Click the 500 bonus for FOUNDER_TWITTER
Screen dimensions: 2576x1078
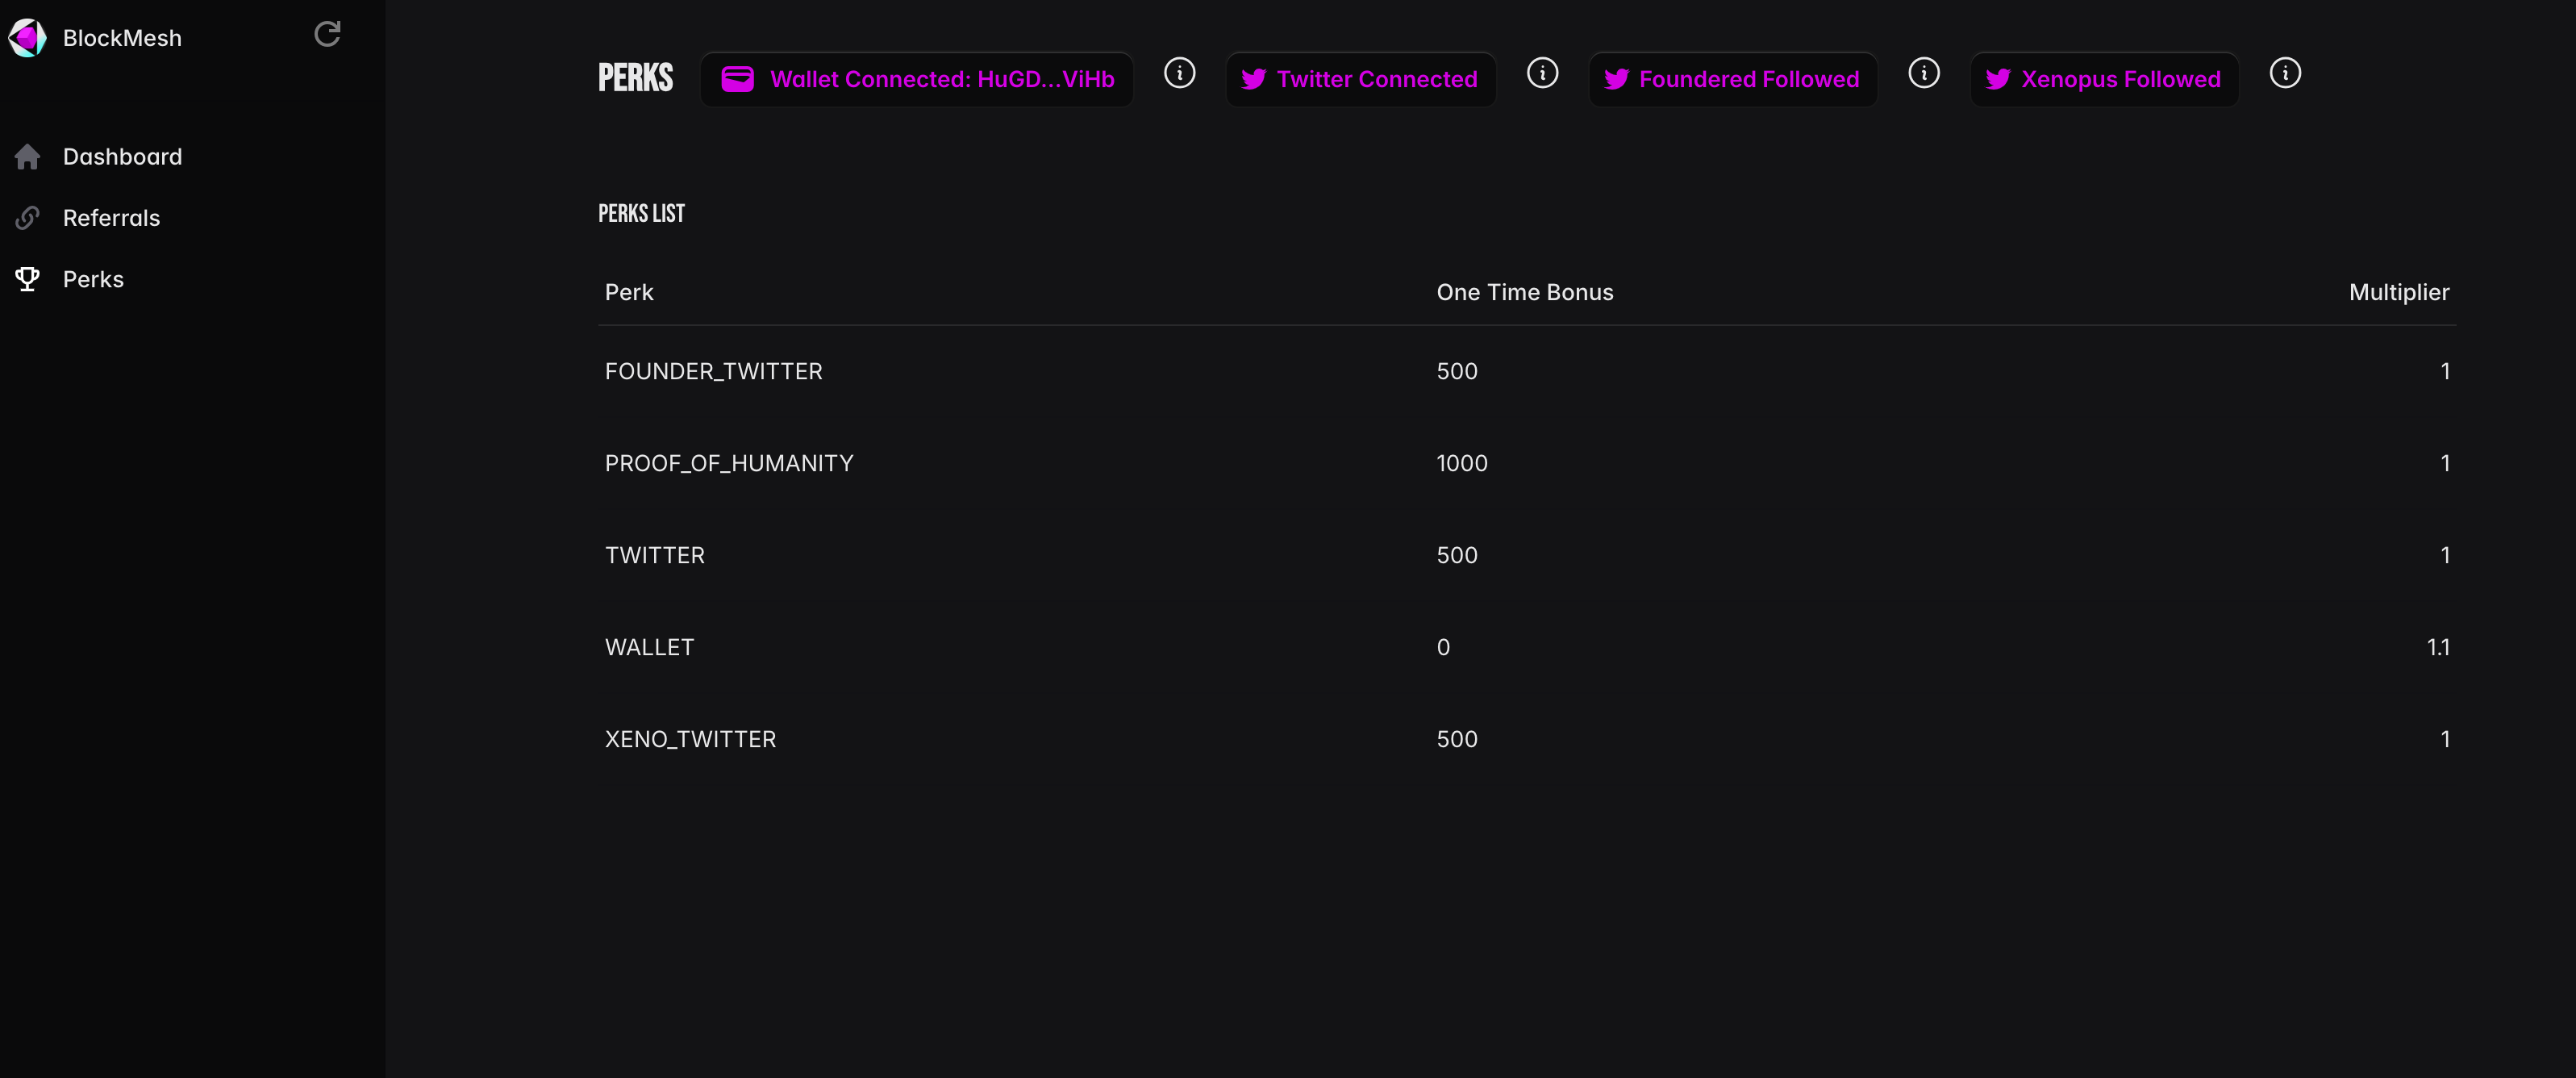click(1457, 371)
